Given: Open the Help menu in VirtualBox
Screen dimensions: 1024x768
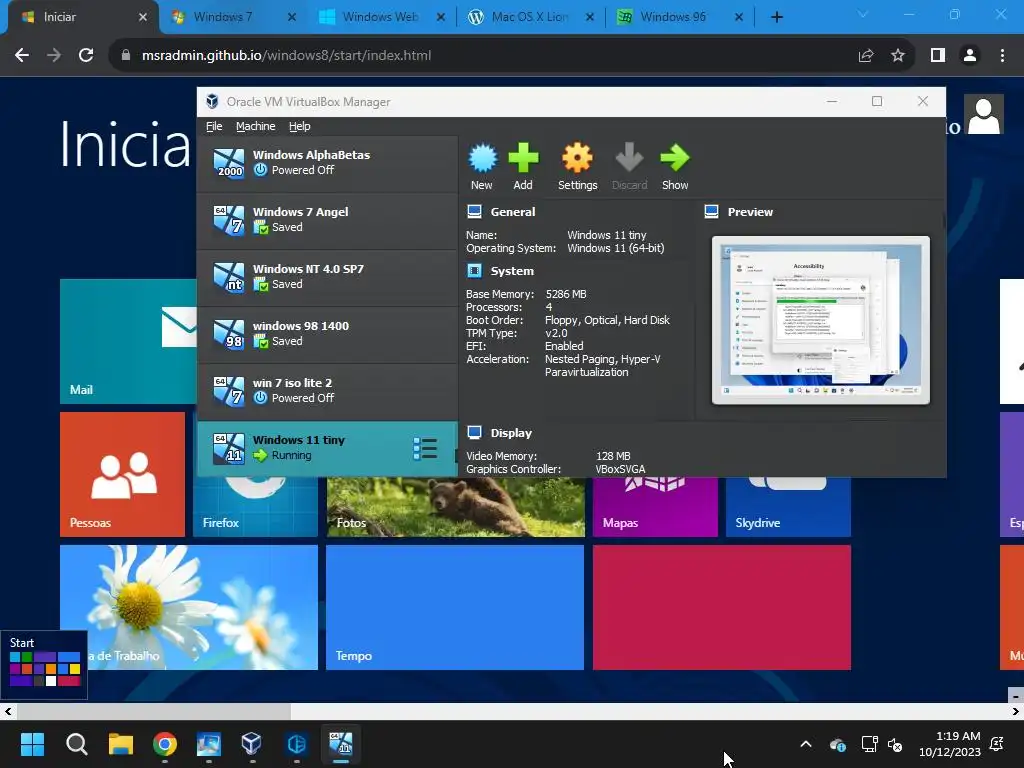Looking at the screenshot, I should (300, 126).
